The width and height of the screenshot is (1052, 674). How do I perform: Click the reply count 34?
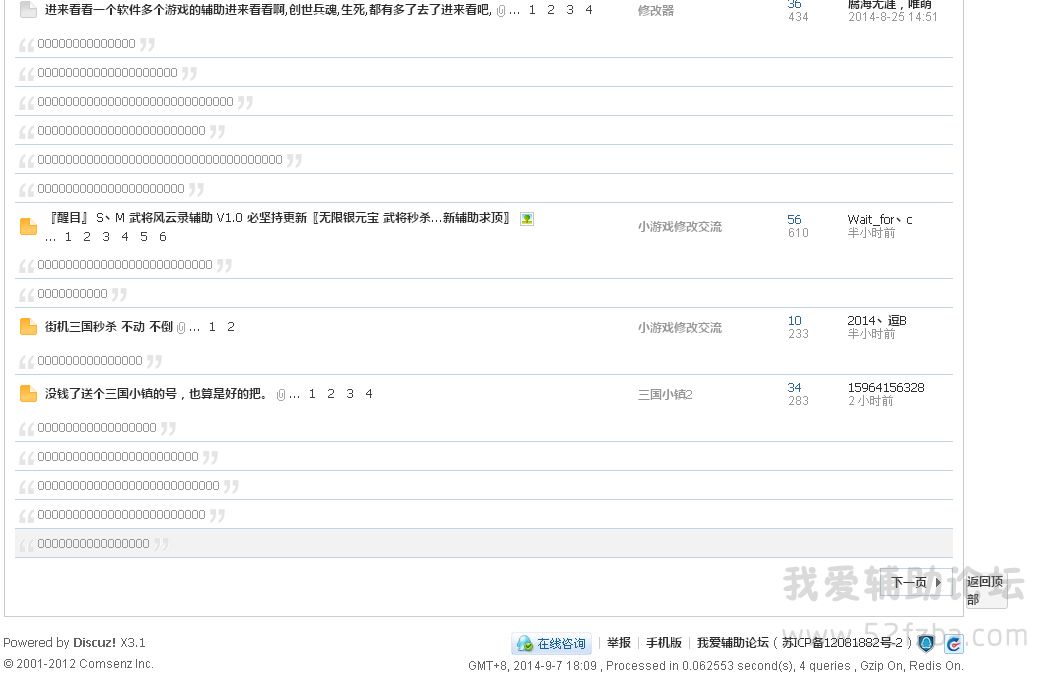(x=794, y=388)
